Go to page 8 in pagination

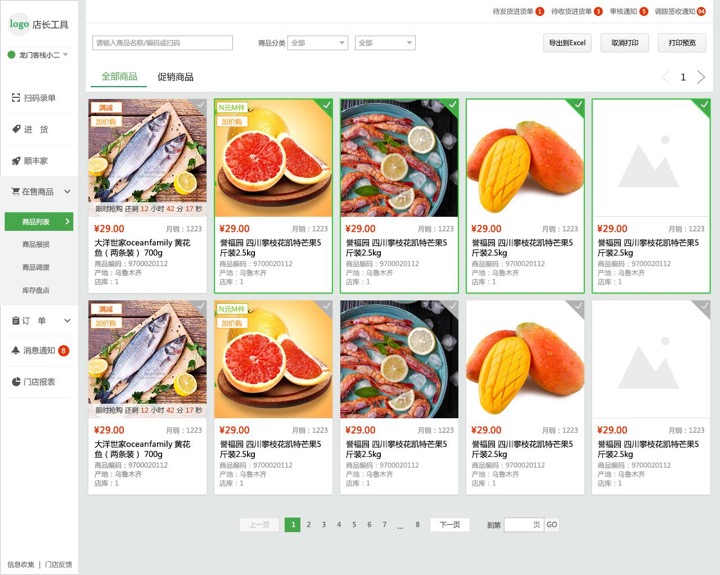(x=417, y=524)
